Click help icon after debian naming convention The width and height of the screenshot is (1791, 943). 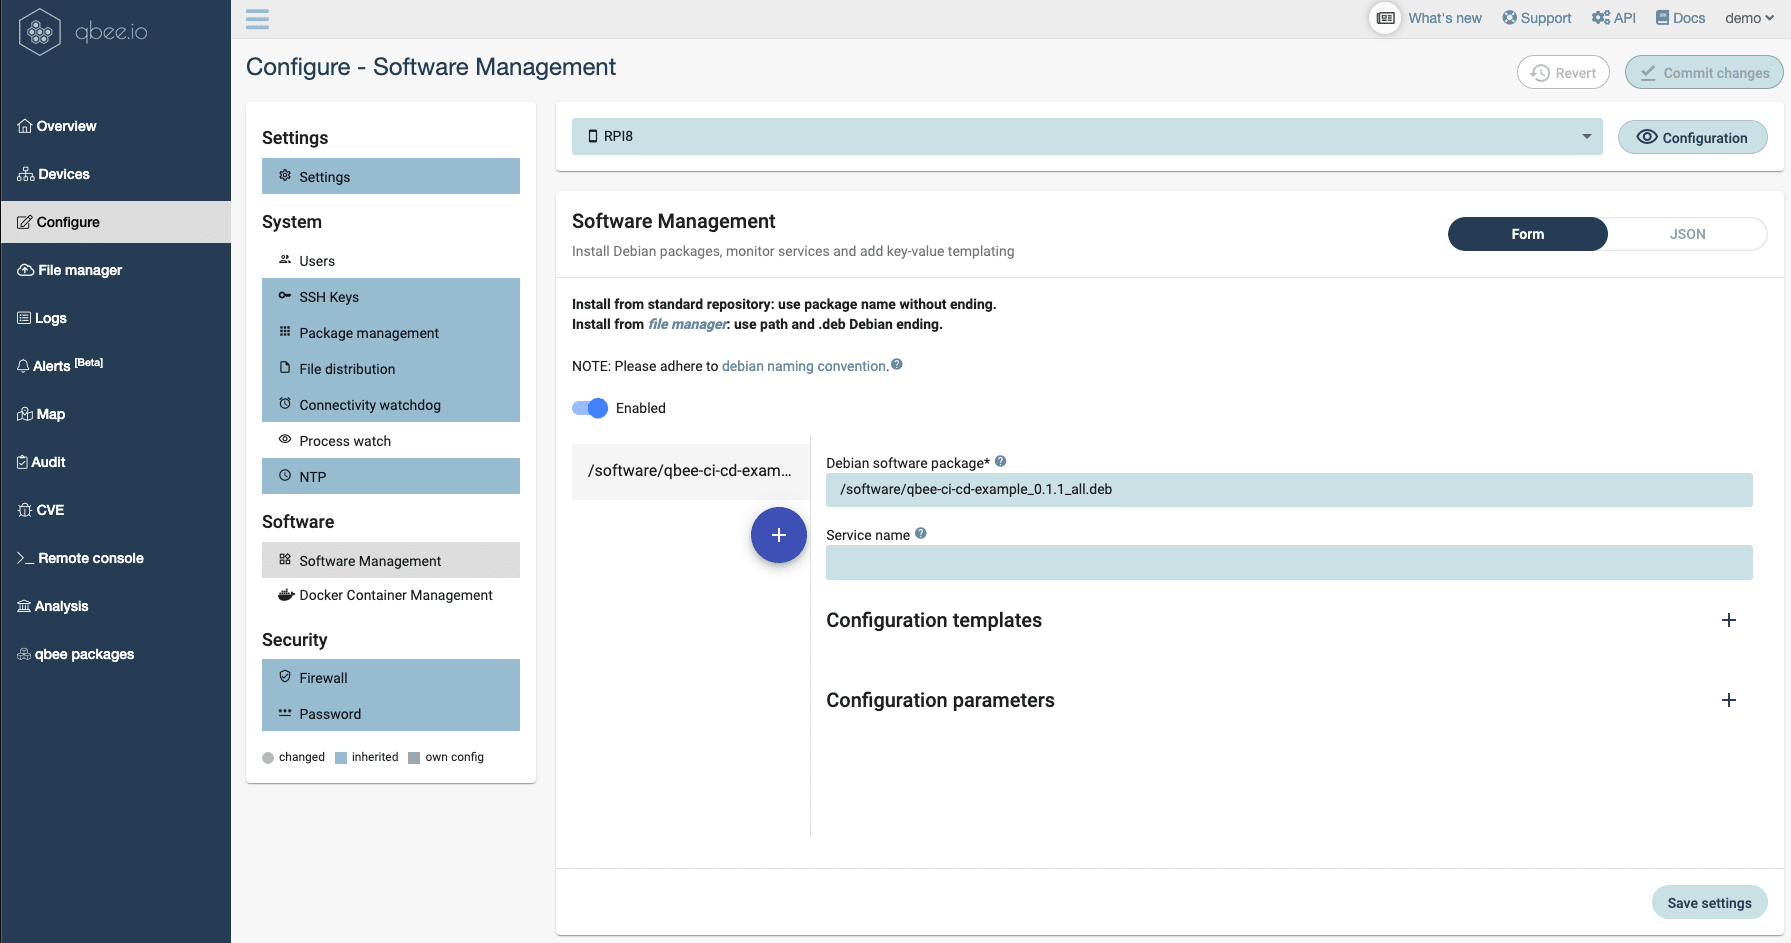click(x=897, y=365)
